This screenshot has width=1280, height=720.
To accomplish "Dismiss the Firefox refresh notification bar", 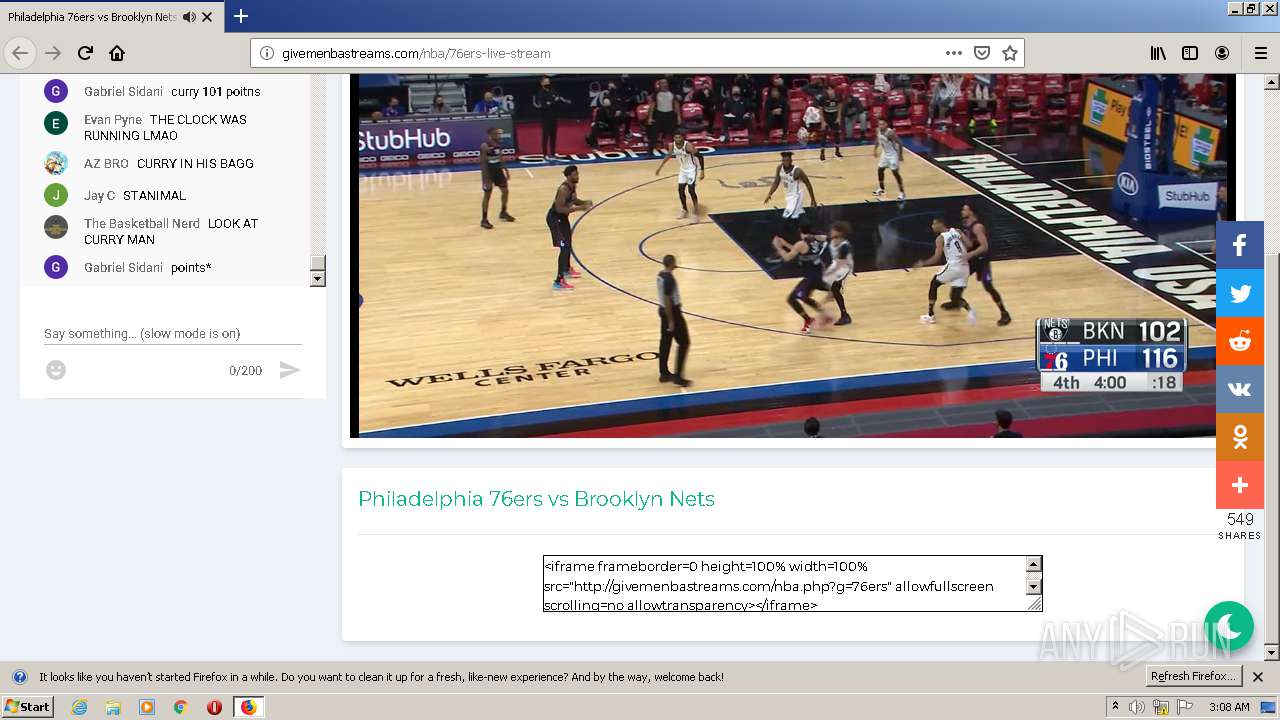I will 1258,677.
